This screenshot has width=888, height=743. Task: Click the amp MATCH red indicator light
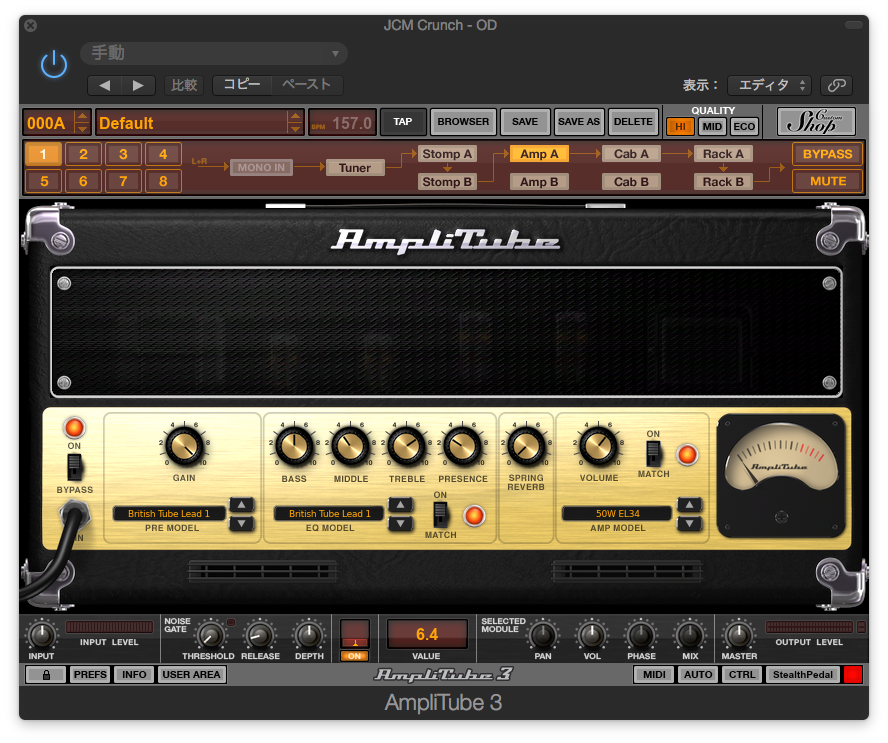[687, 454]
